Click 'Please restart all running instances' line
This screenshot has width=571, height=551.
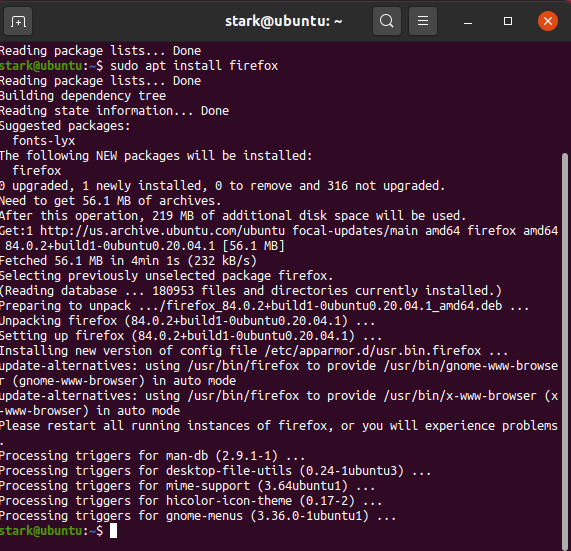coord(279,426)
